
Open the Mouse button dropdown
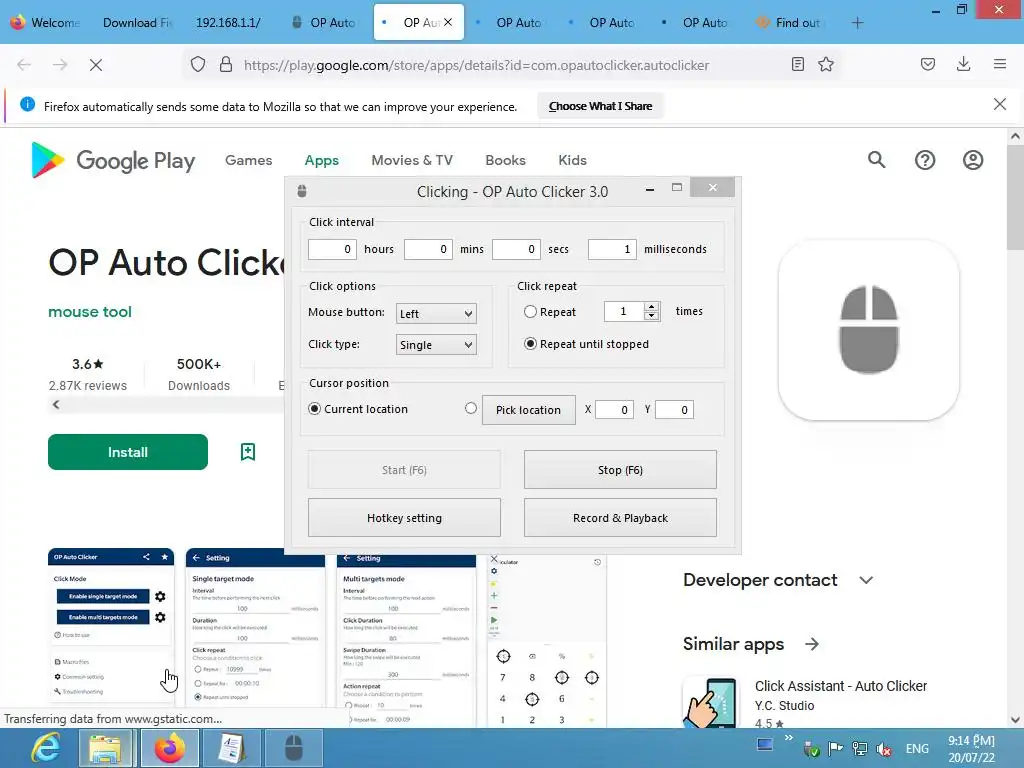pyautogui.click(x=436, y=313)
